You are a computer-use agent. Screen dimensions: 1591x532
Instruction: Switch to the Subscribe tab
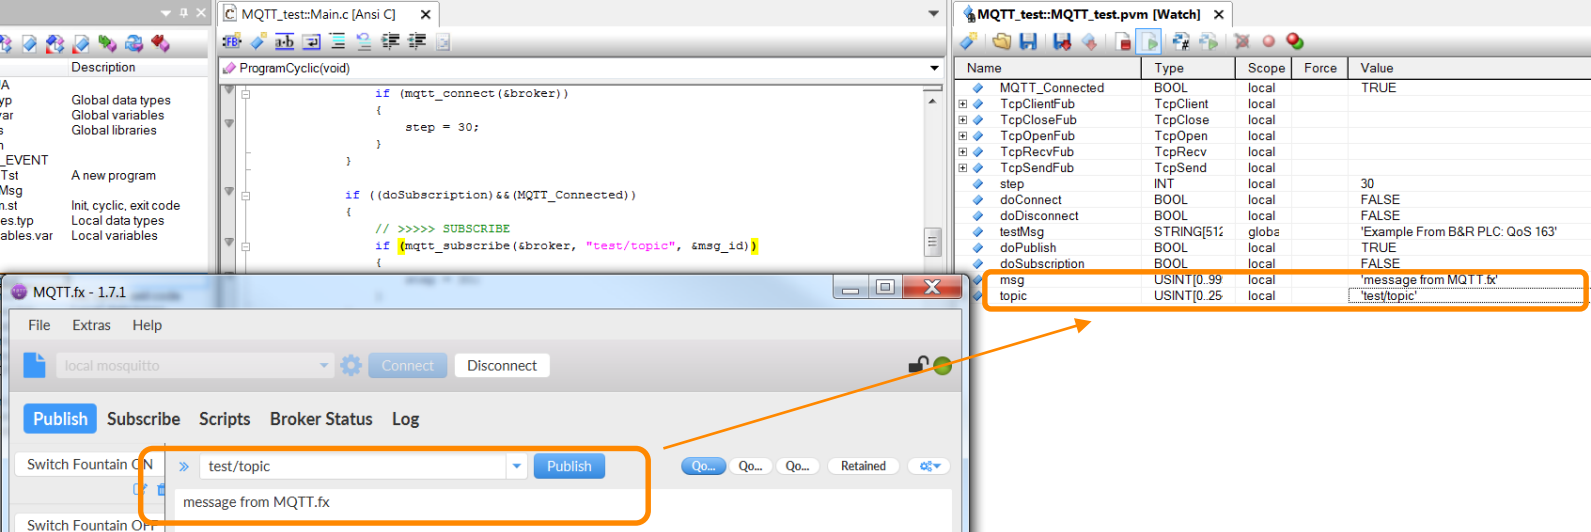point(143,419)
